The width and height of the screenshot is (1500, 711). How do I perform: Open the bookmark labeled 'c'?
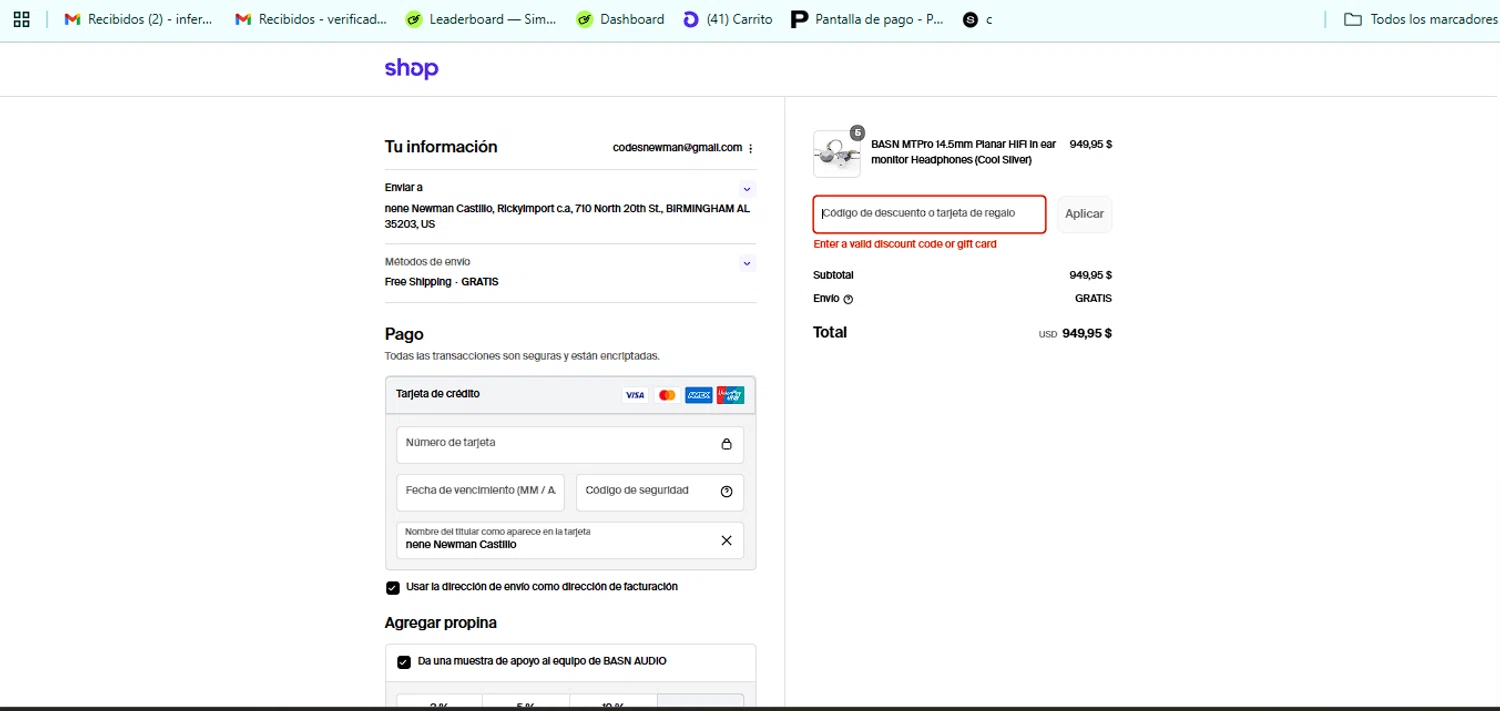click(x=977, y=19)
